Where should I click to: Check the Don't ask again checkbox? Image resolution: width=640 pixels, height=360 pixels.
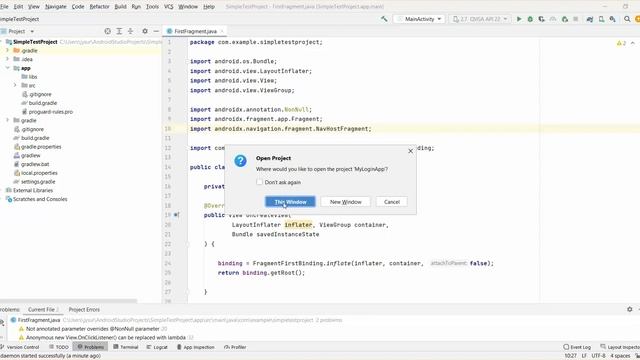pos(260,182)
